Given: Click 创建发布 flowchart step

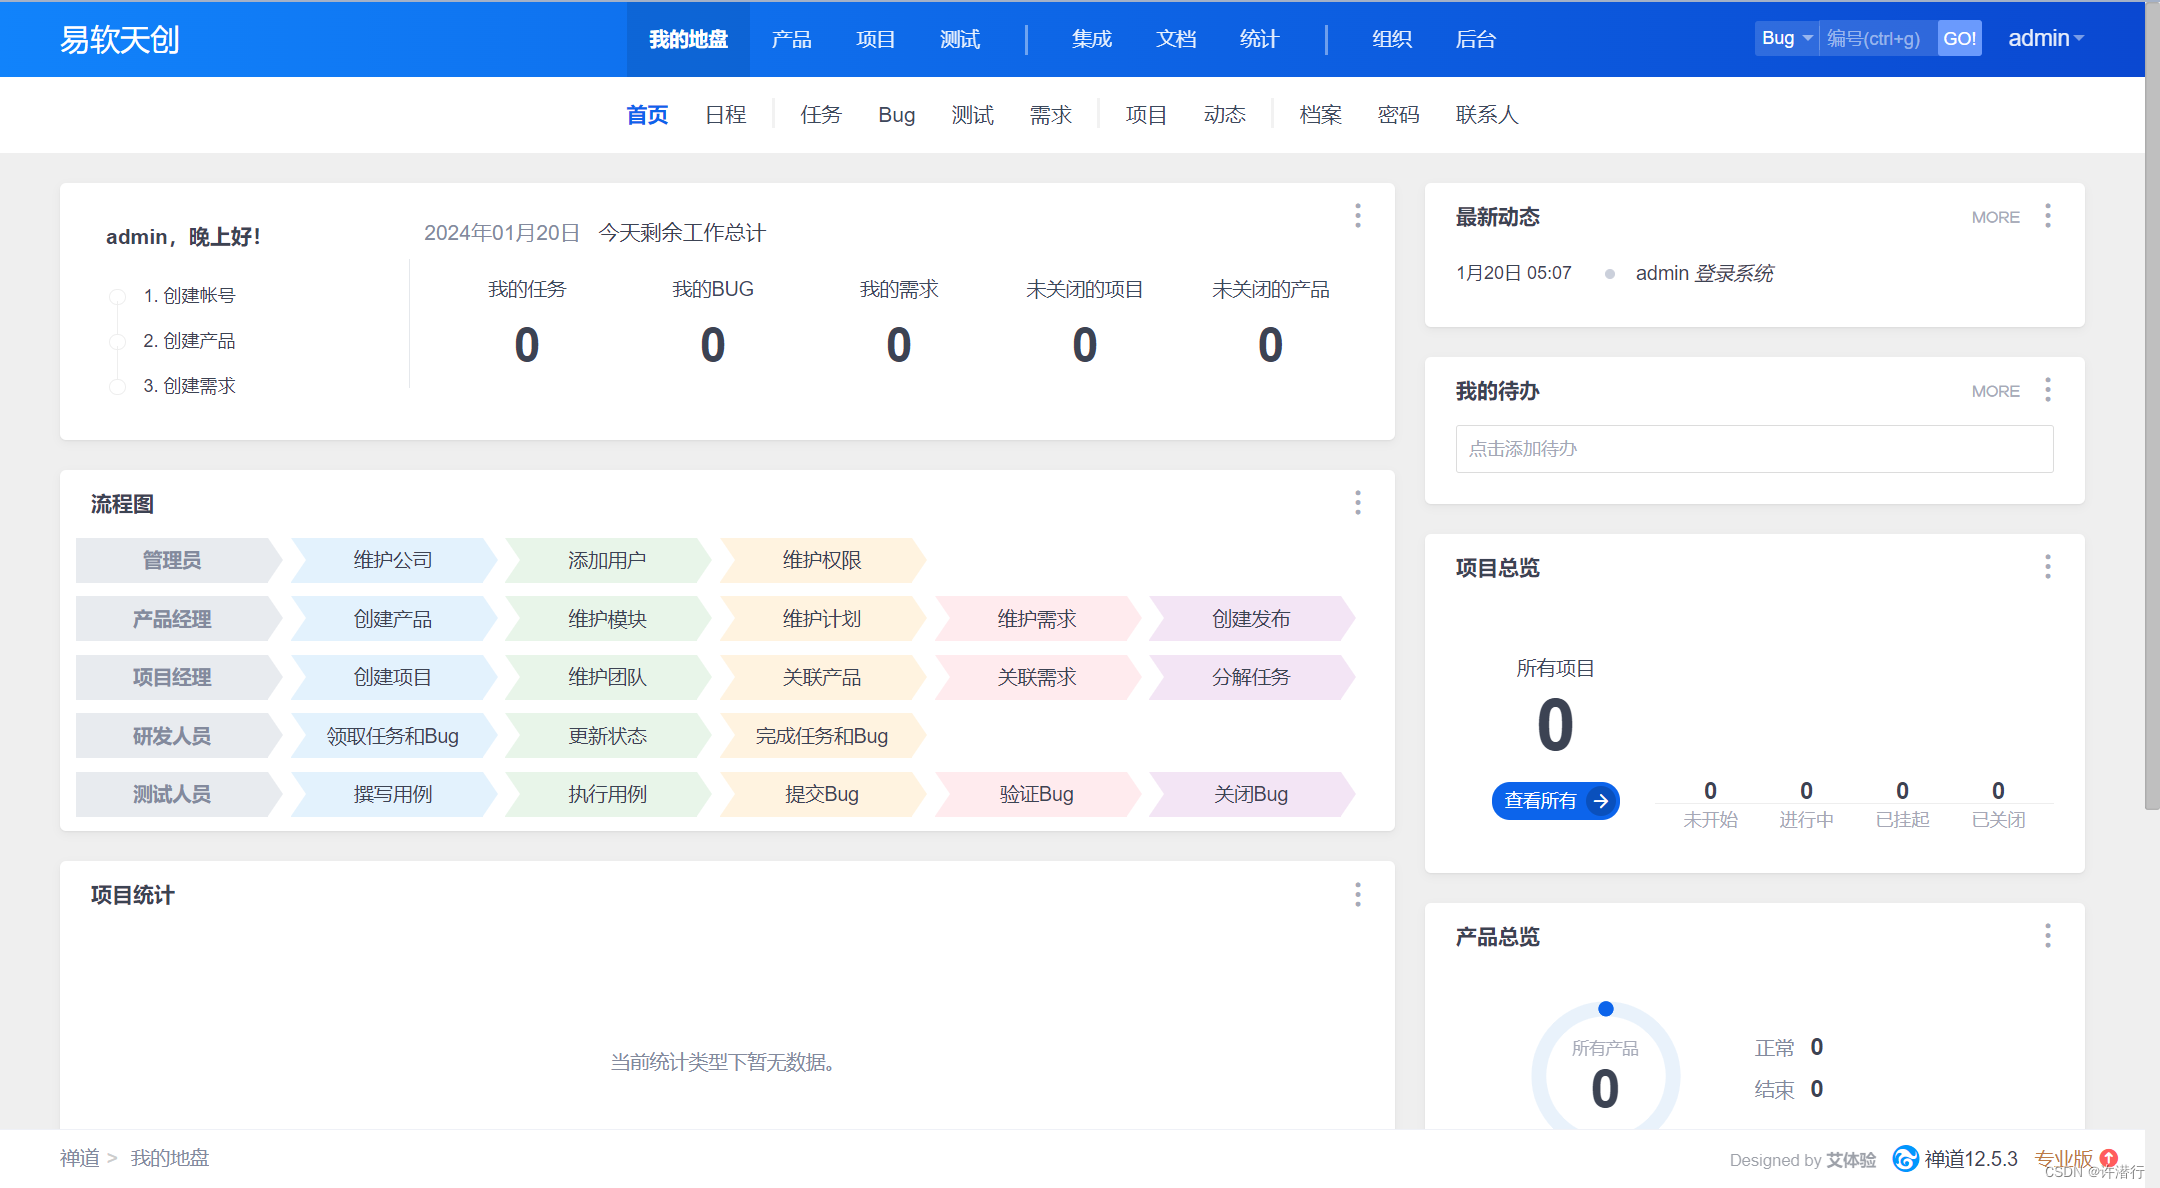Looking at the screenshot, I should pos(1251,619).
